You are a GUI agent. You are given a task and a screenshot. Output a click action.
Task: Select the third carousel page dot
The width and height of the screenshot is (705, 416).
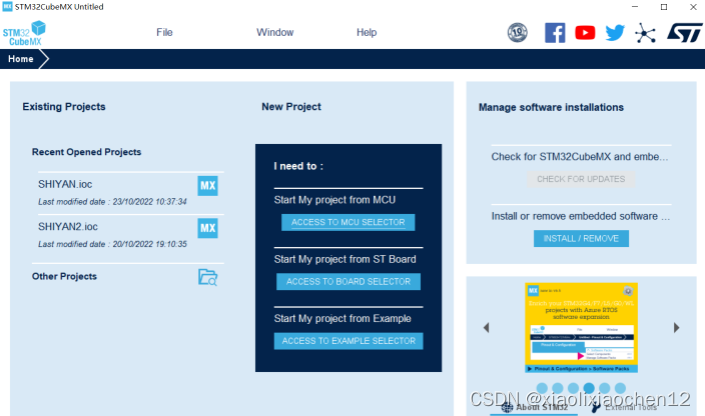point(573,388)
